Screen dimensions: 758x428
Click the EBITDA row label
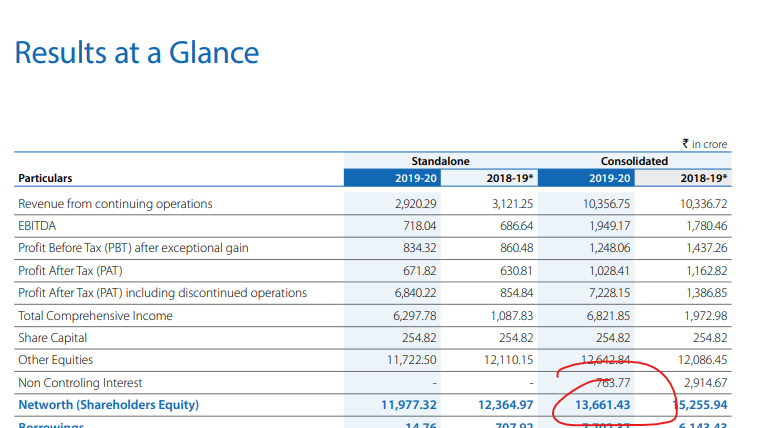click(x=36, y=226)
